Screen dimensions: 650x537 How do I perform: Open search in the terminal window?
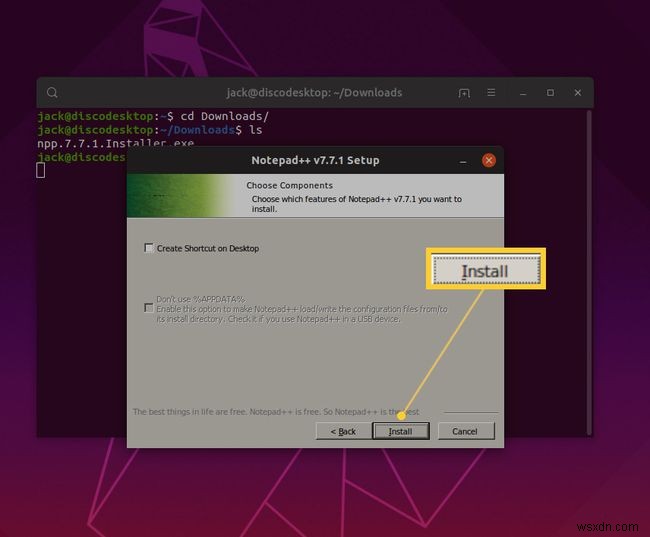(52, 92)
